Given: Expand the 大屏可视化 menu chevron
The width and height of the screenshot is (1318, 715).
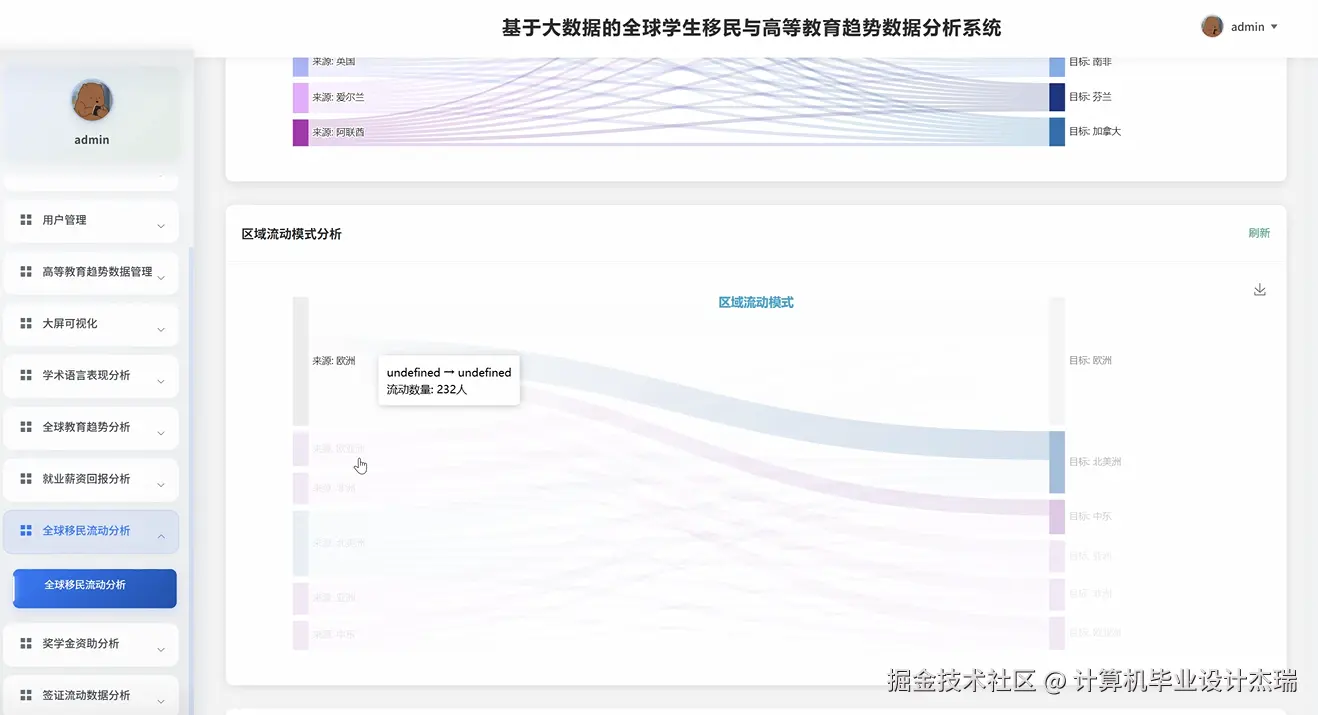Looking at the screenshot, I should pos(161,330).
